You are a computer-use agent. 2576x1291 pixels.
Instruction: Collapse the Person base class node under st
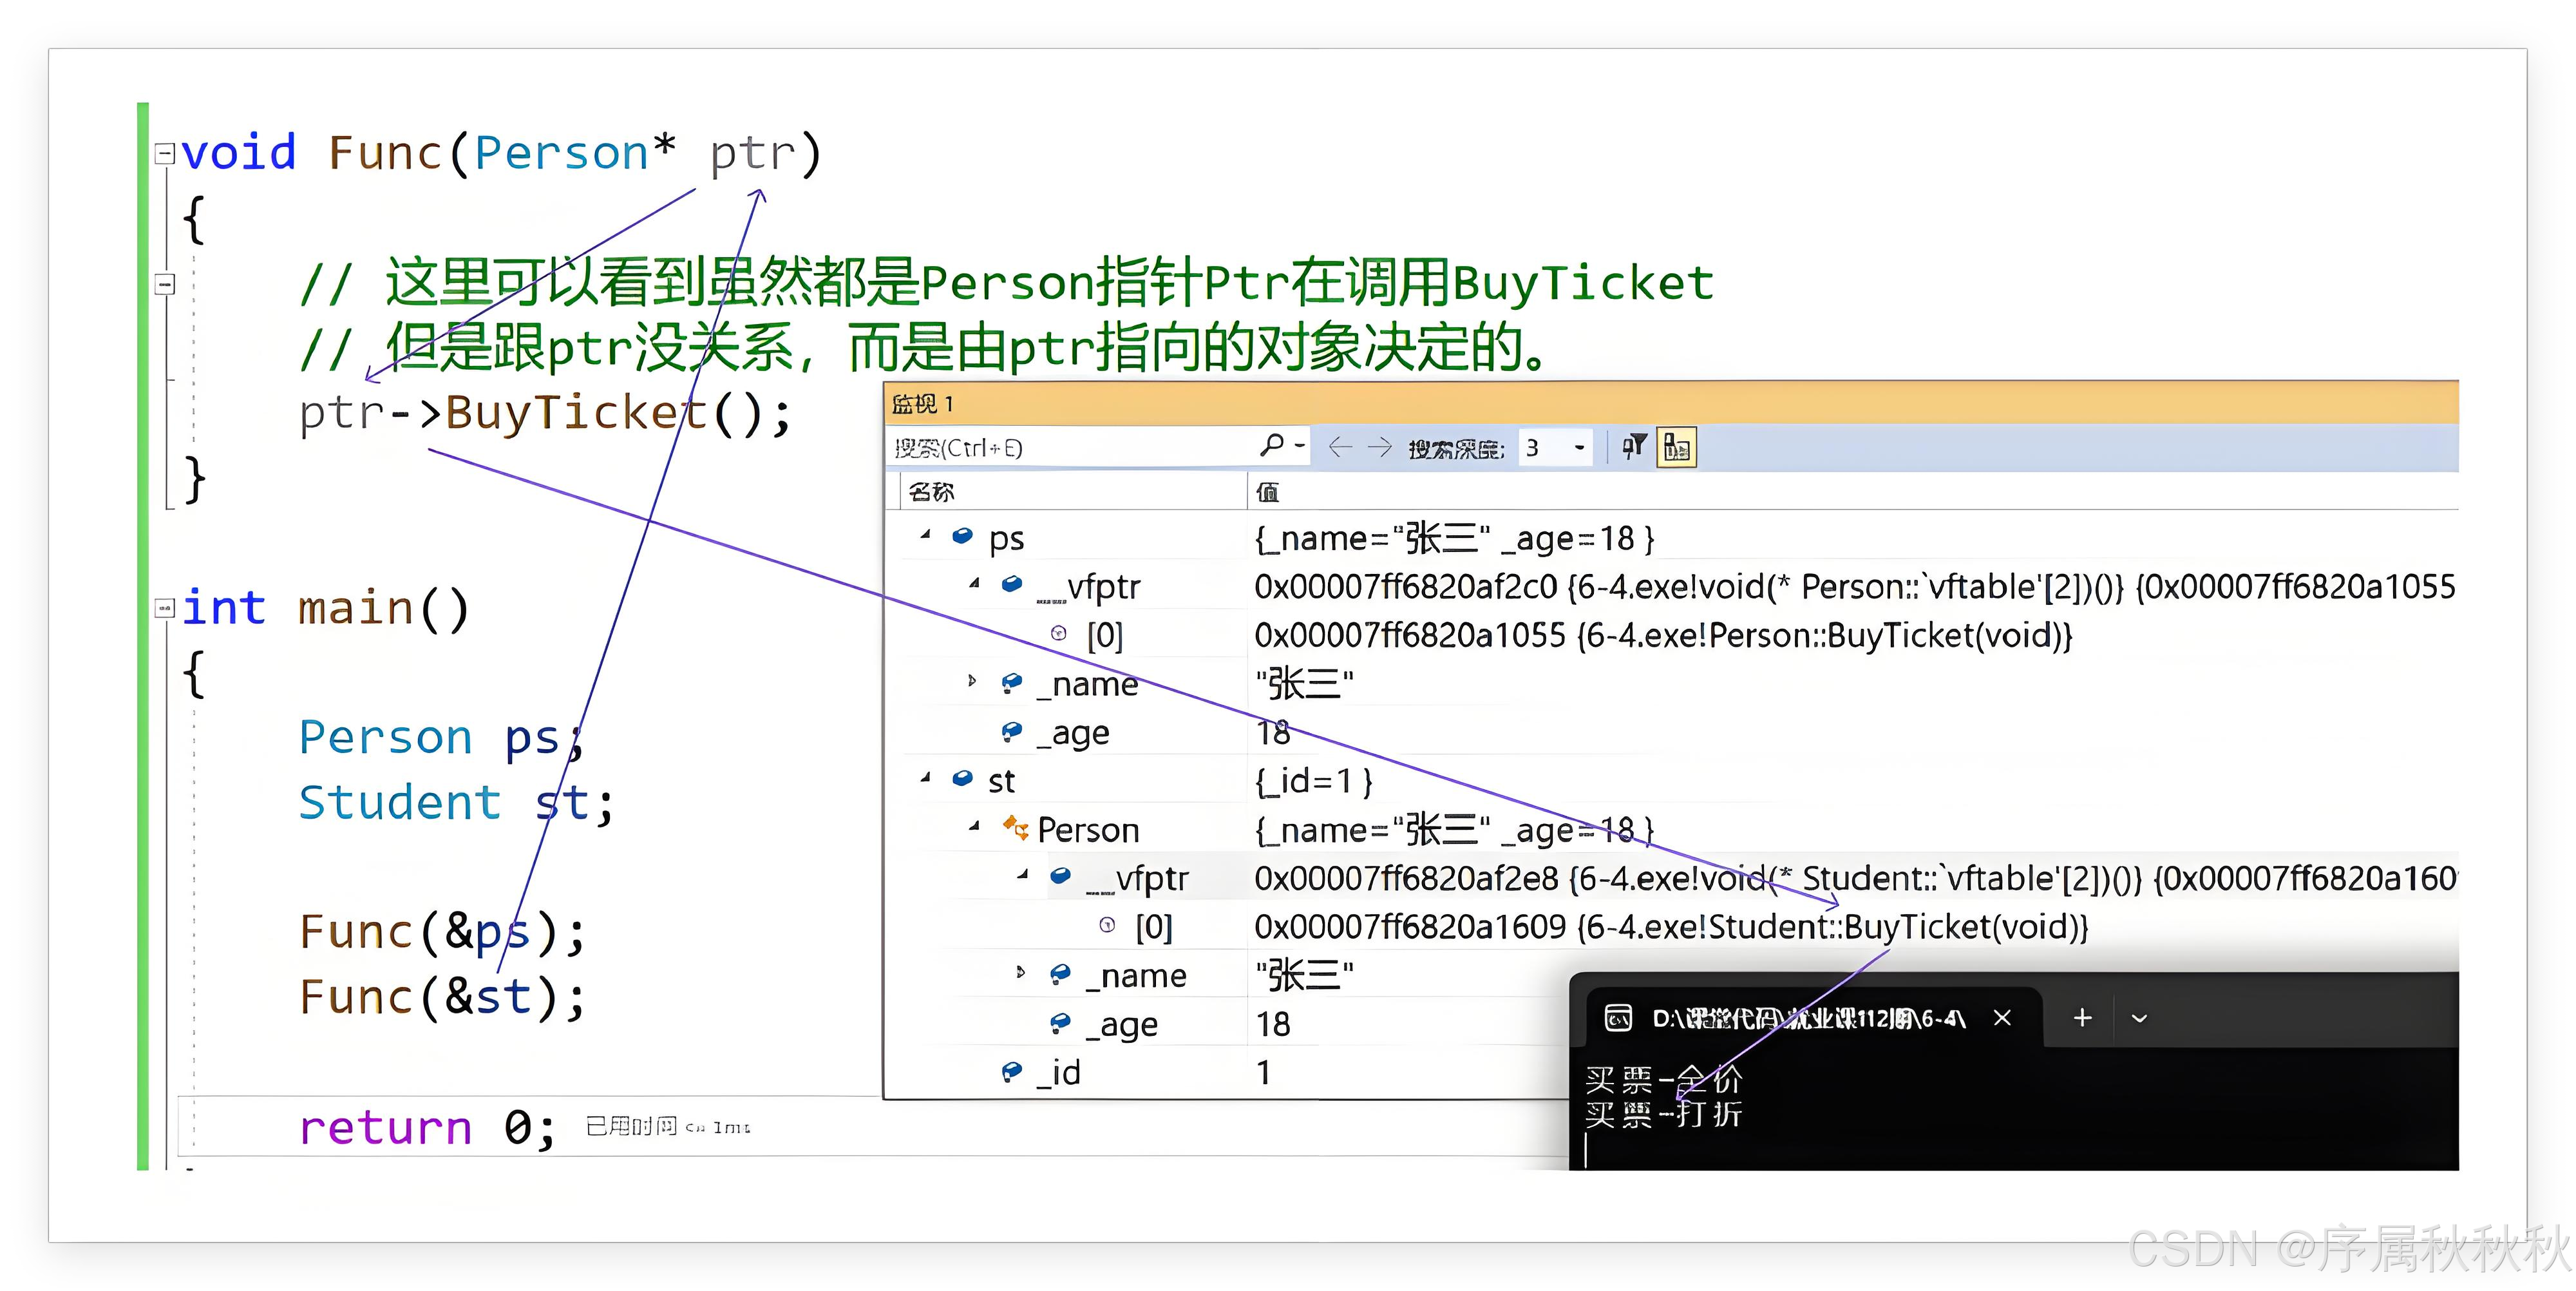974,826
